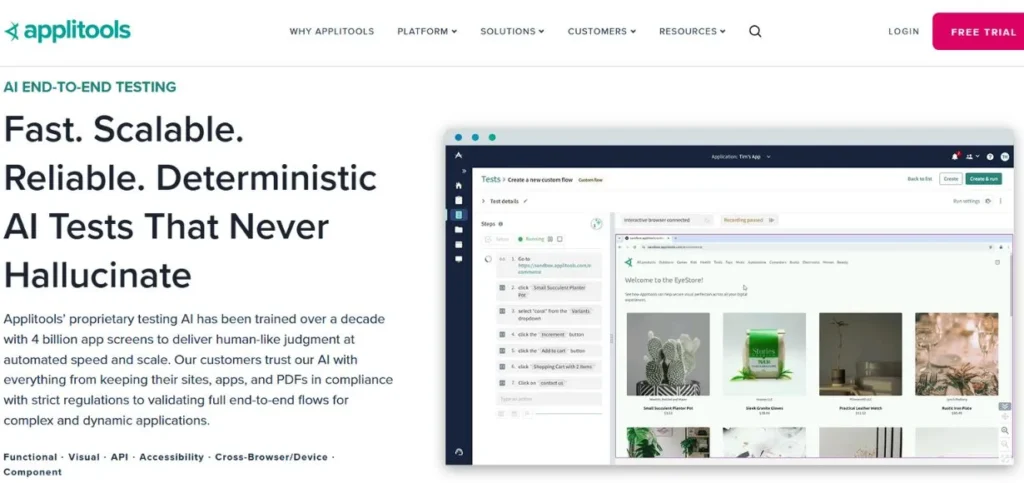The width and height of the screenshot is (1024, 483).
Task: Select step 6 click Shopping Cart with 2 items
Action: pos(549,367)
